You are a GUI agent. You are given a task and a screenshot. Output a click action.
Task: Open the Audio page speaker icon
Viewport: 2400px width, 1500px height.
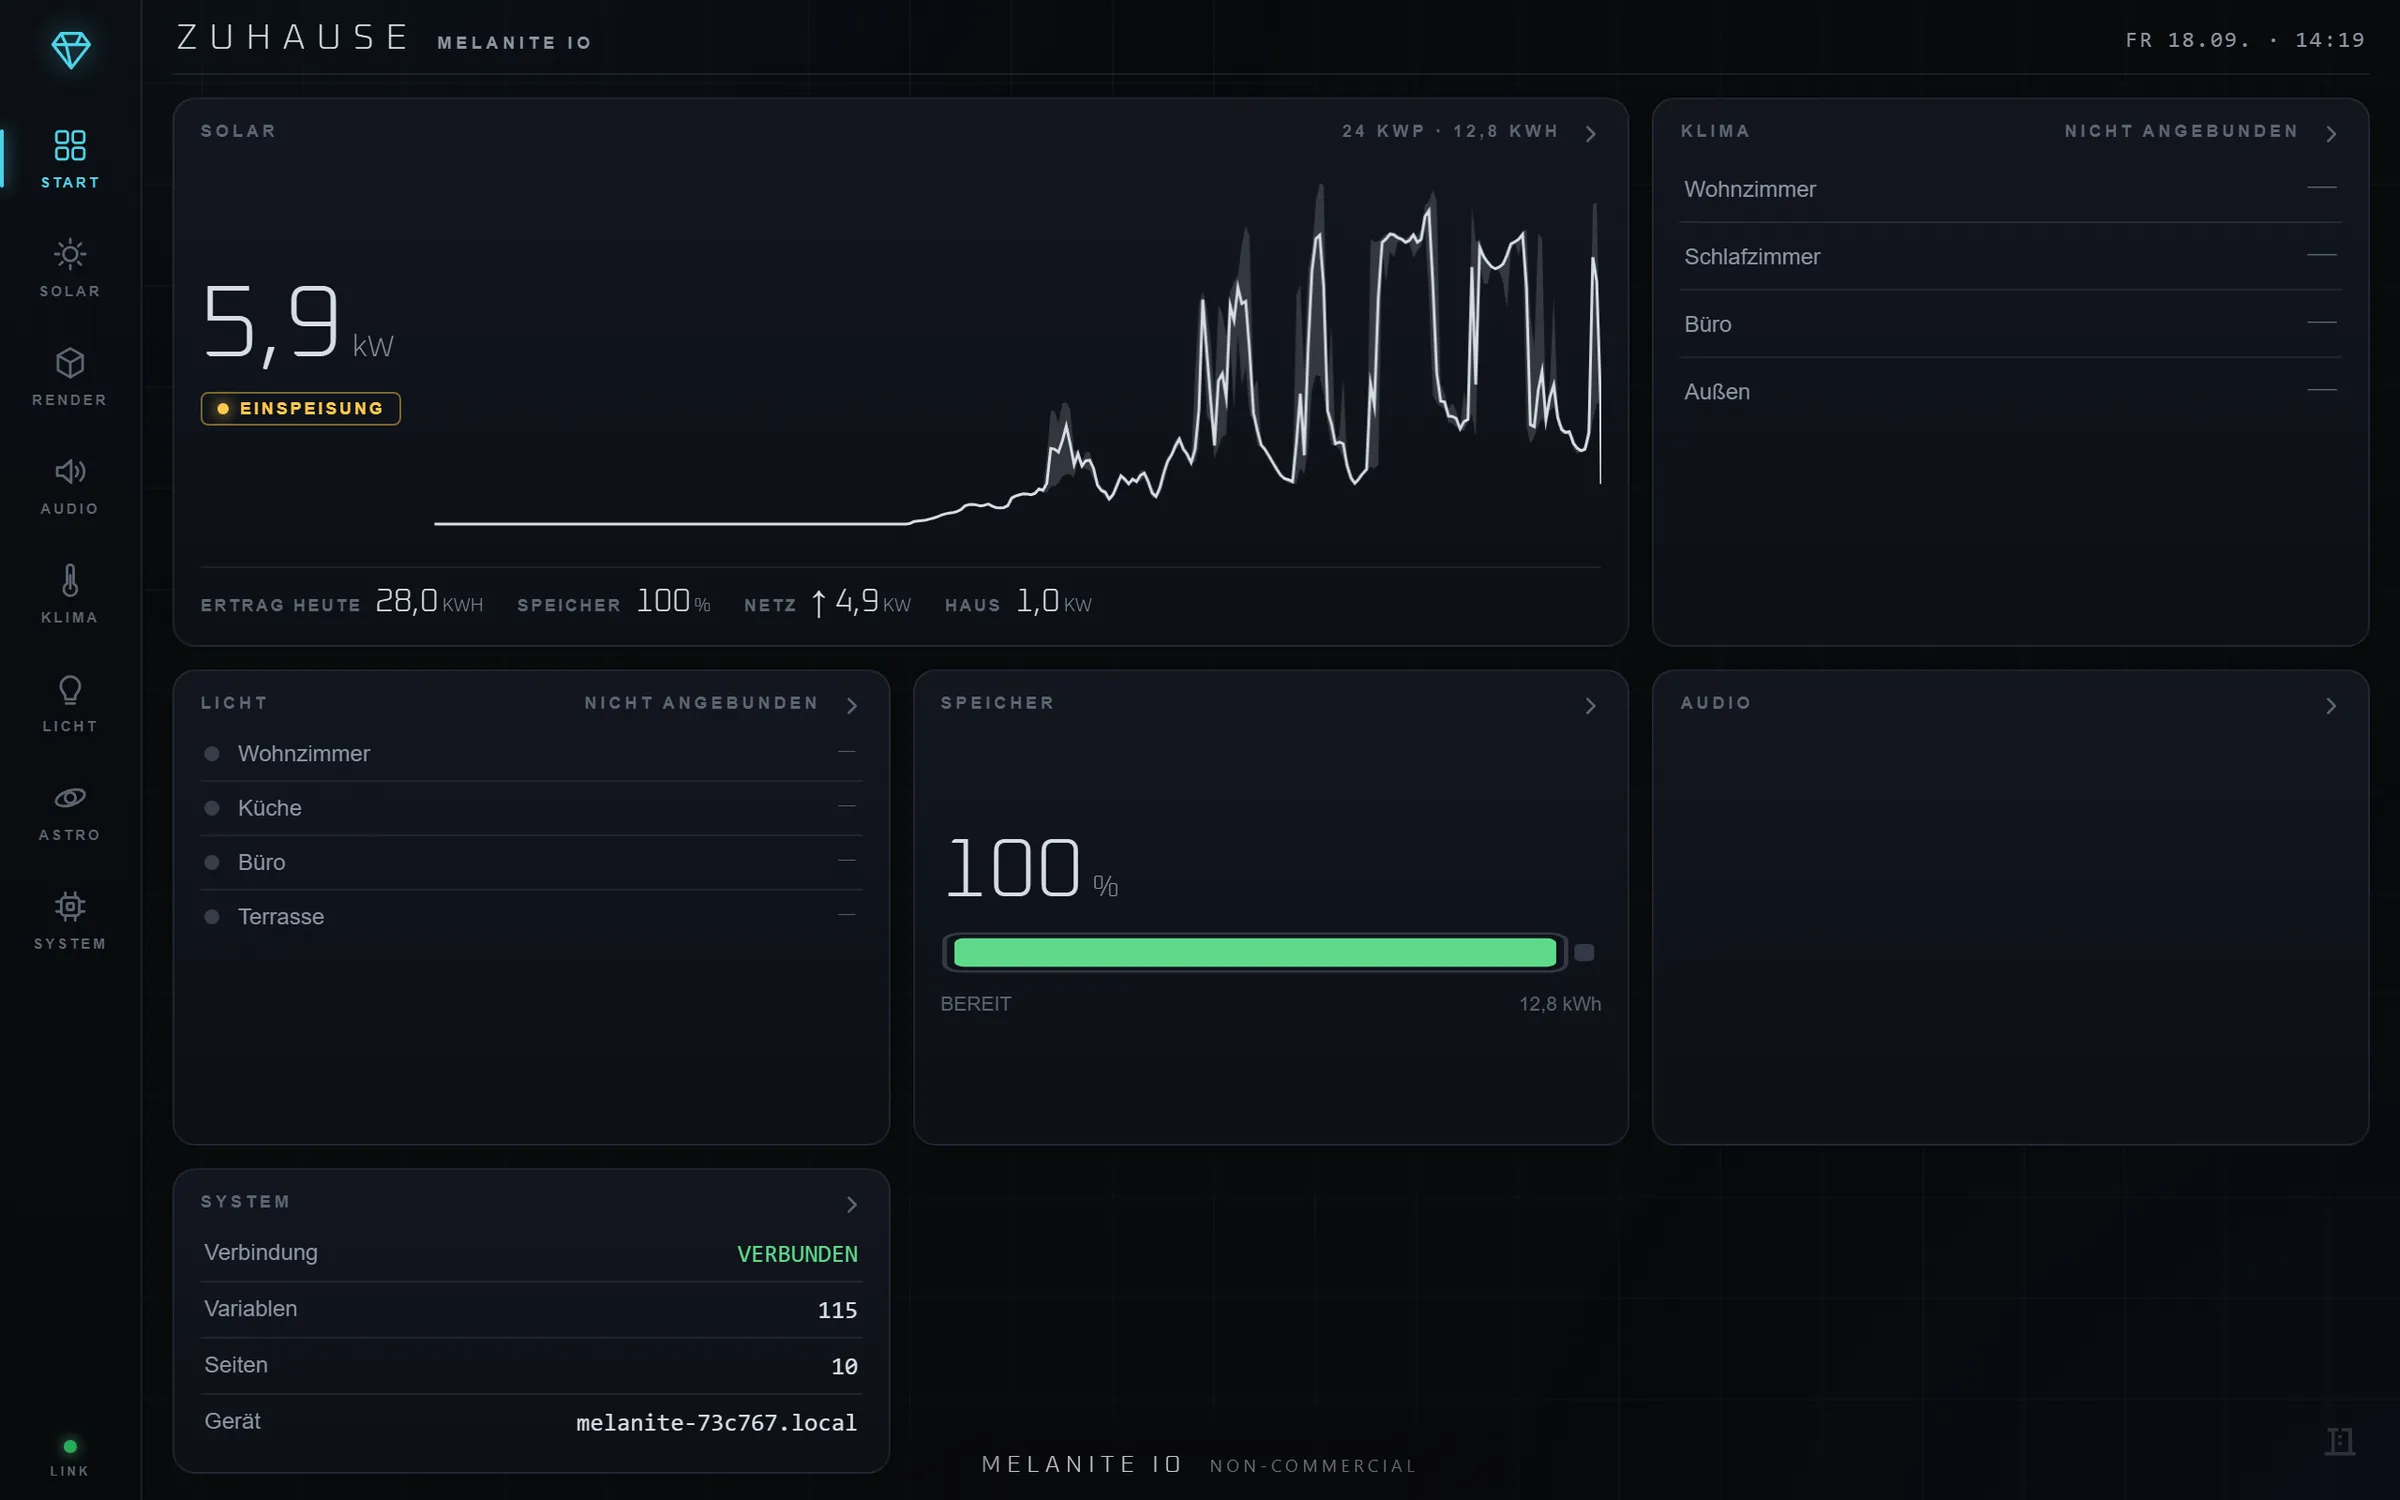pyautogui.click(x=70, y=486)
